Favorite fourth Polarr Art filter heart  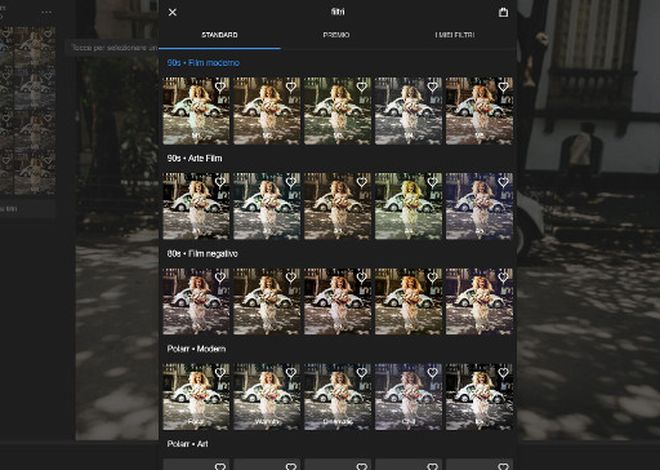(x=432, y=466)
